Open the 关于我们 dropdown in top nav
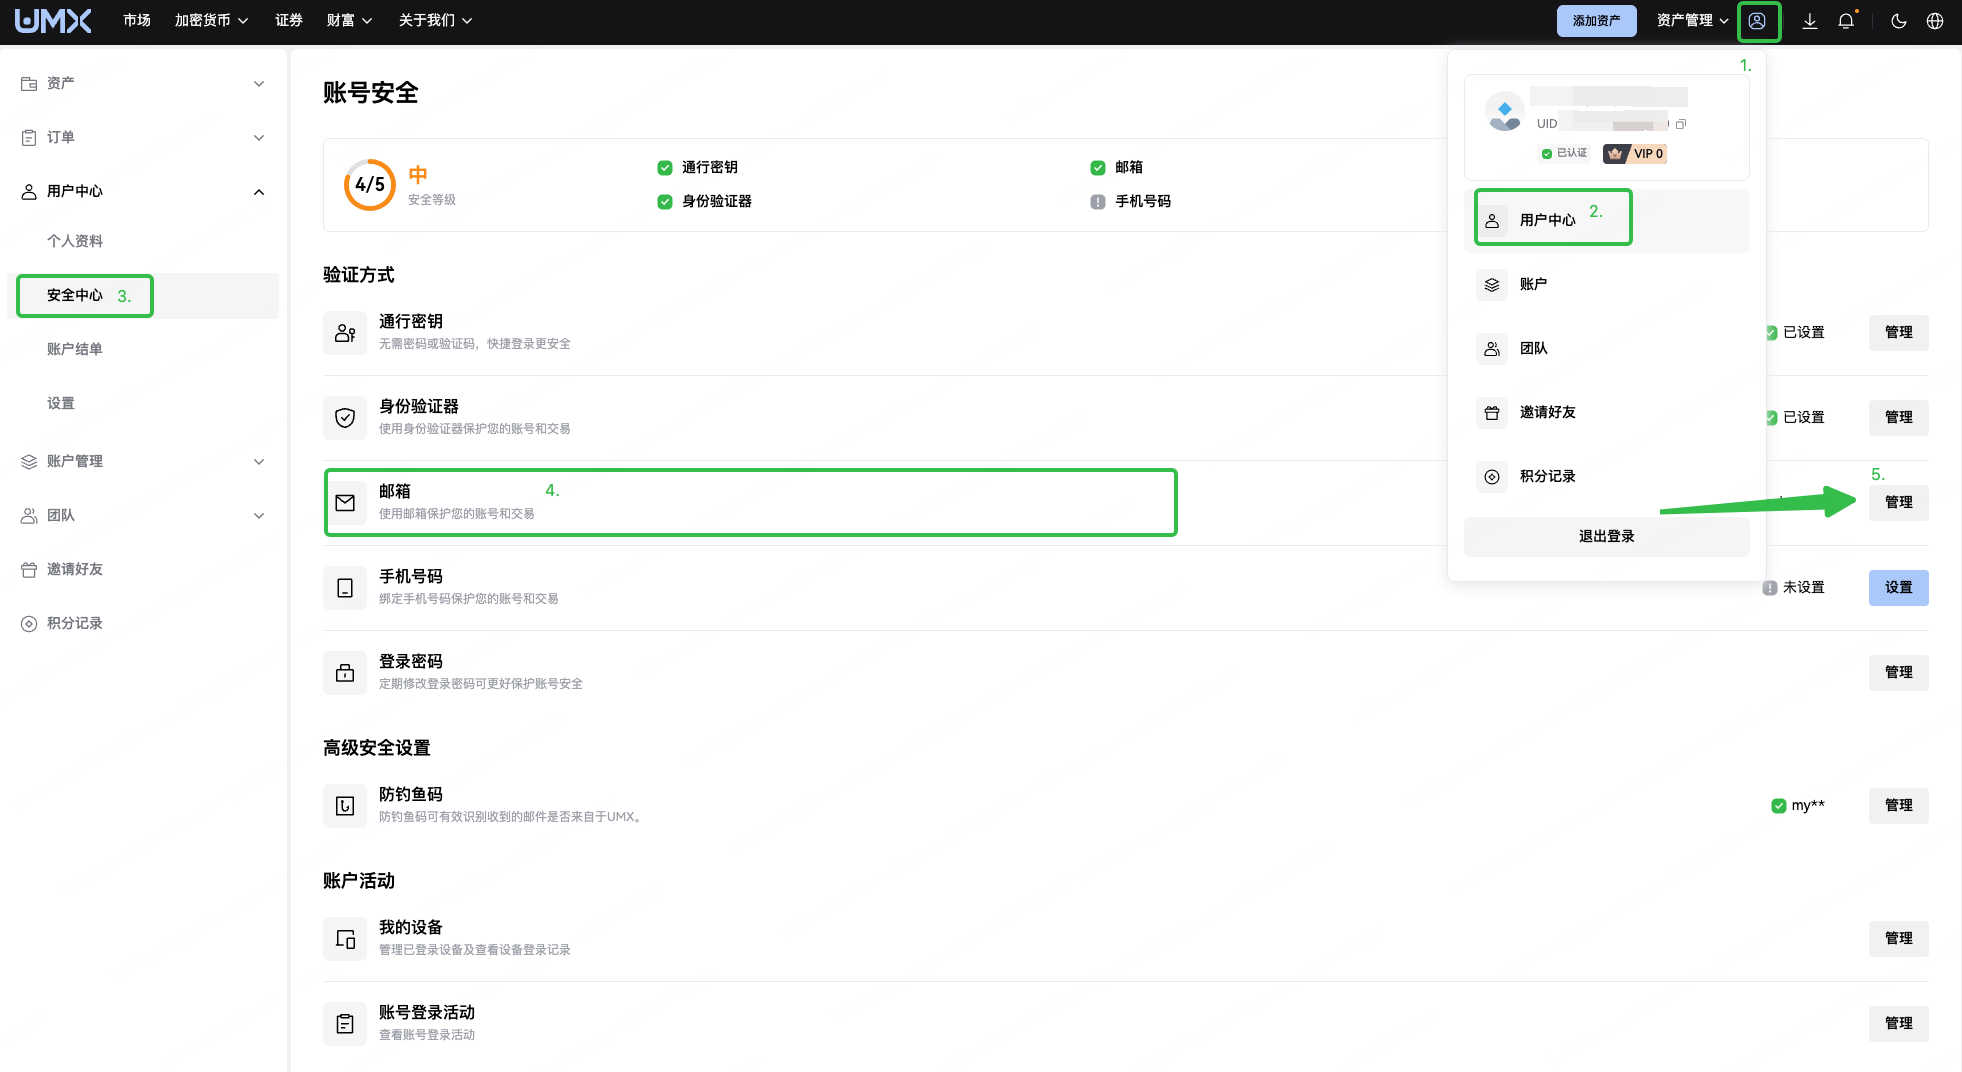Image resolution: width=1962 pixels, height=1072 pixels. click(x=435, y=21)
